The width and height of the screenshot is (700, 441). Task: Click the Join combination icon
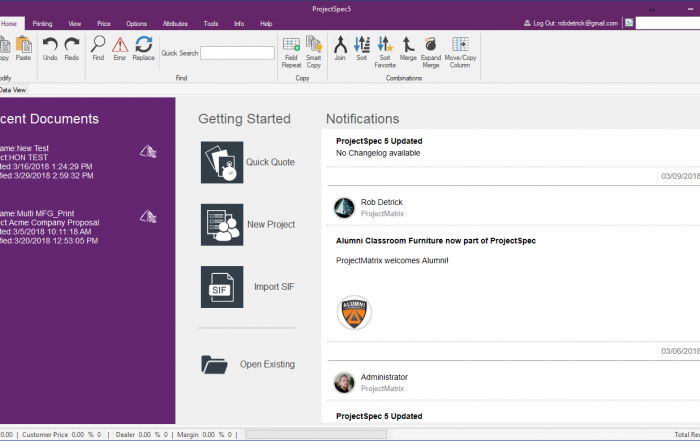click(x=340, y=44)
